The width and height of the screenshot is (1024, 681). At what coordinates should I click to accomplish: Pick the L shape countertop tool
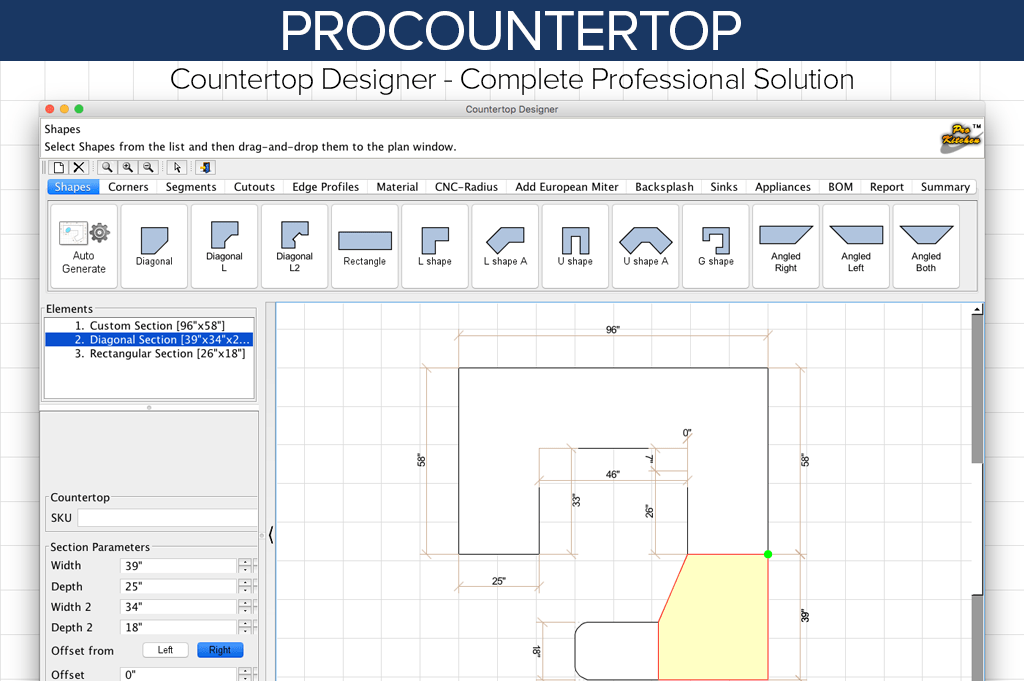tap(435, 243)
